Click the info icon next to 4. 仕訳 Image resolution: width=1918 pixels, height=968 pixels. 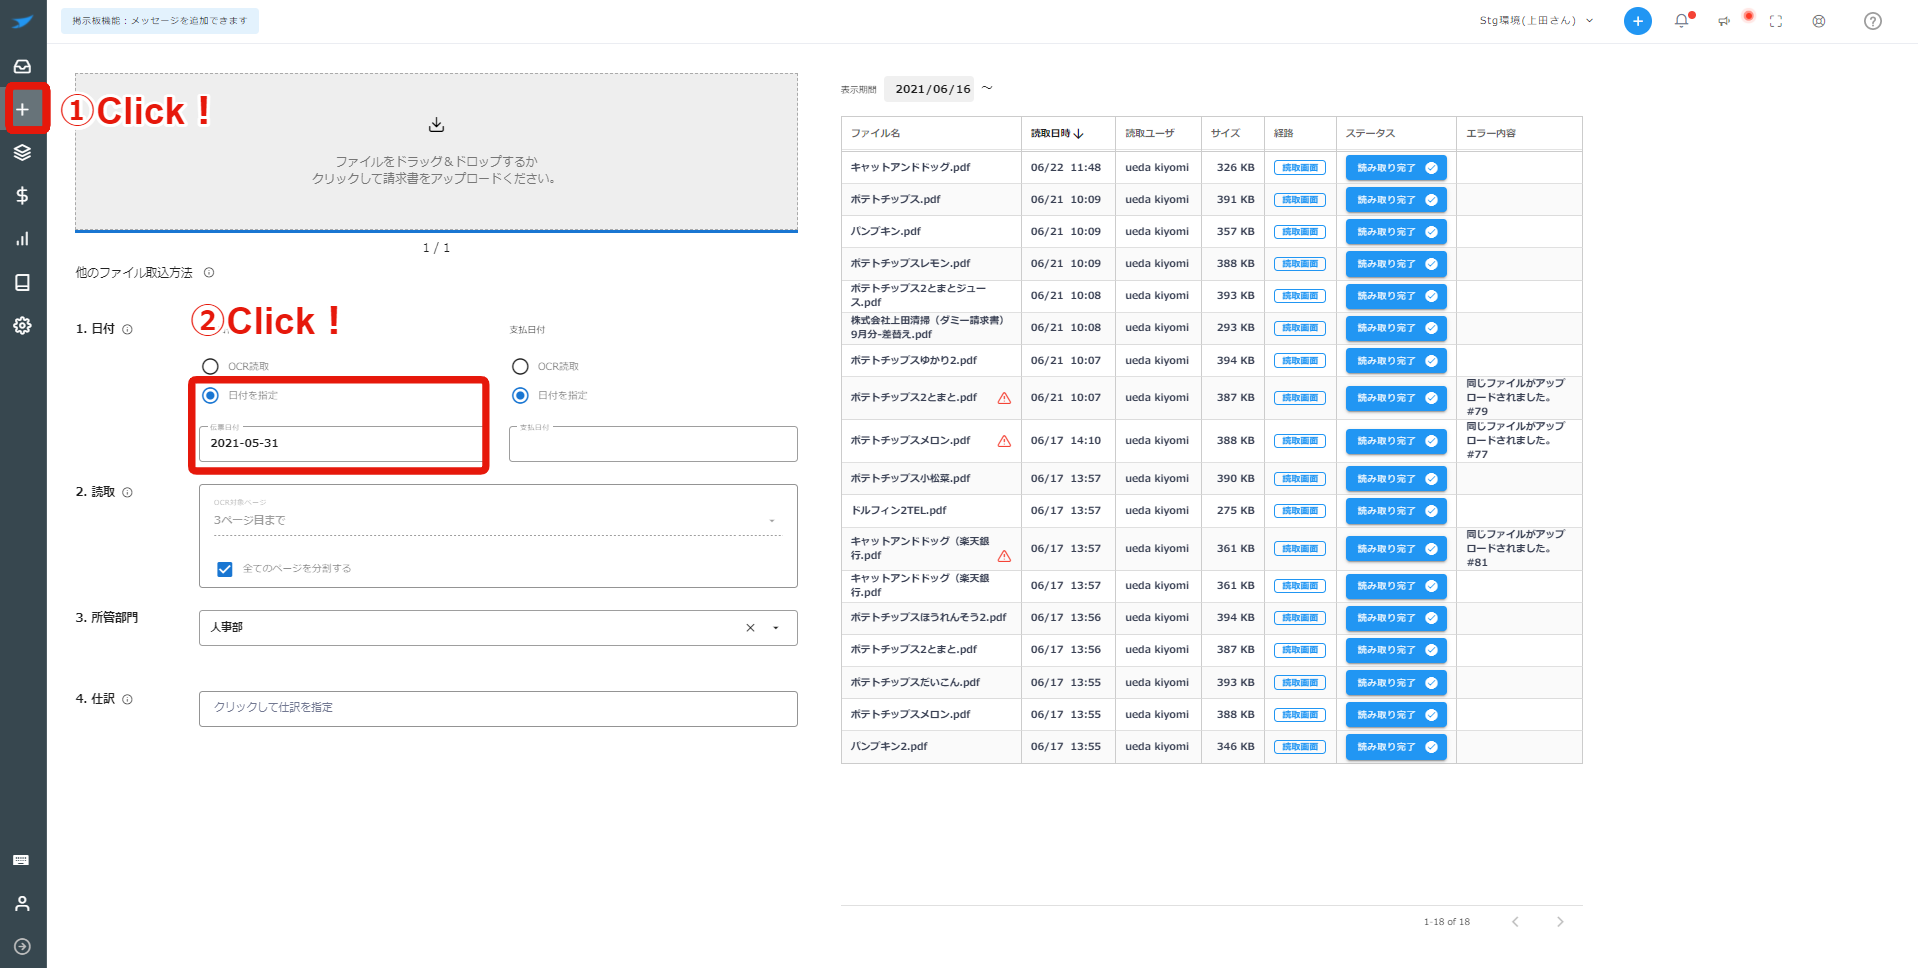coord(127,699)
